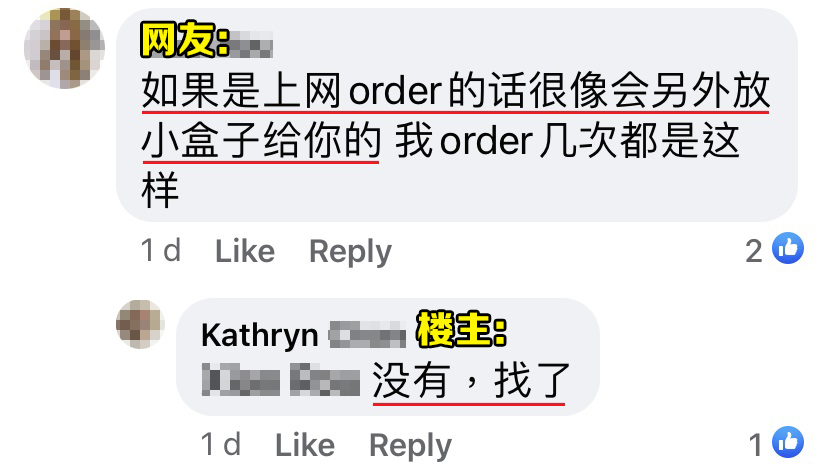Like Kathryn's reply comment
828x464 pixels.
click(305, 445)
